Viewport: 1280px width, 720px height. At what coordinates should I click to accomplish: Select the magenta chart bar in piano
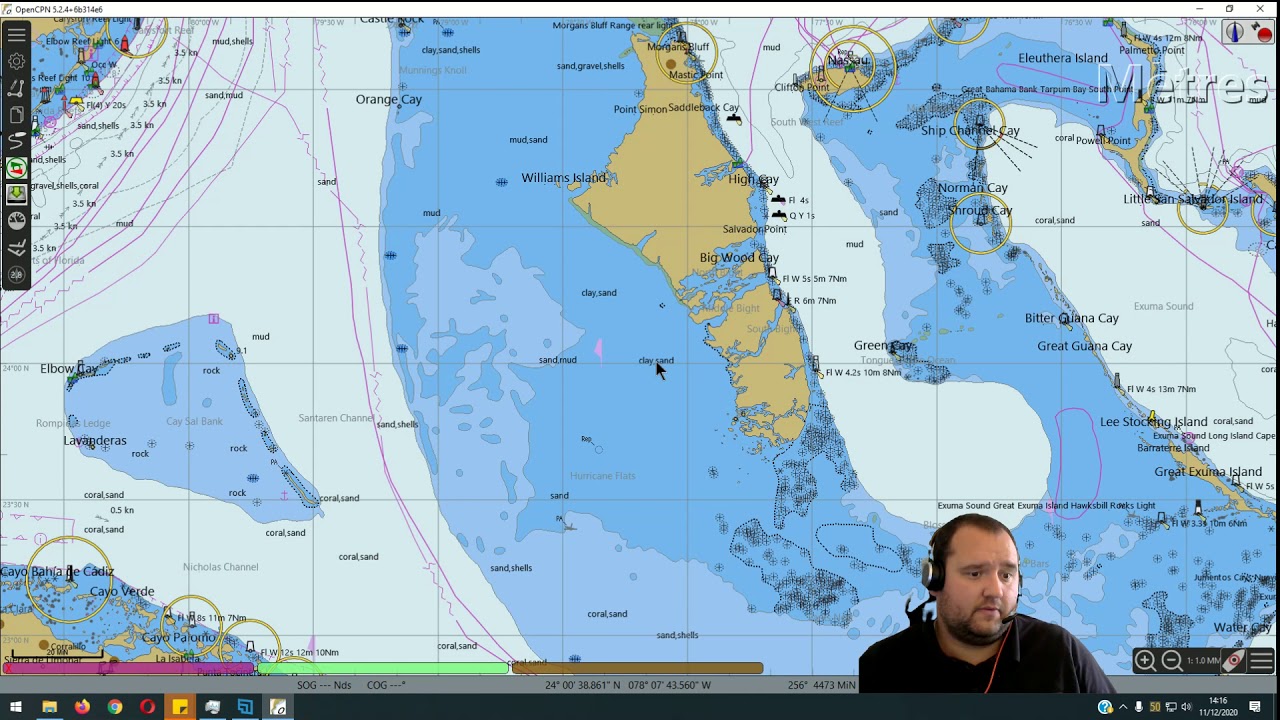click(x=130, y=668)
